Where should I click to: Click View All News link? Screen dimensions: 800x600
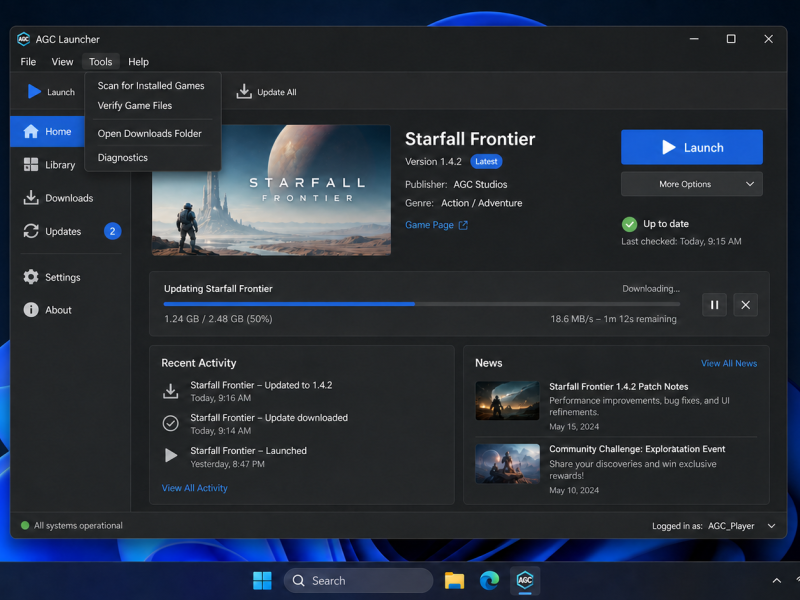point(729,363)
